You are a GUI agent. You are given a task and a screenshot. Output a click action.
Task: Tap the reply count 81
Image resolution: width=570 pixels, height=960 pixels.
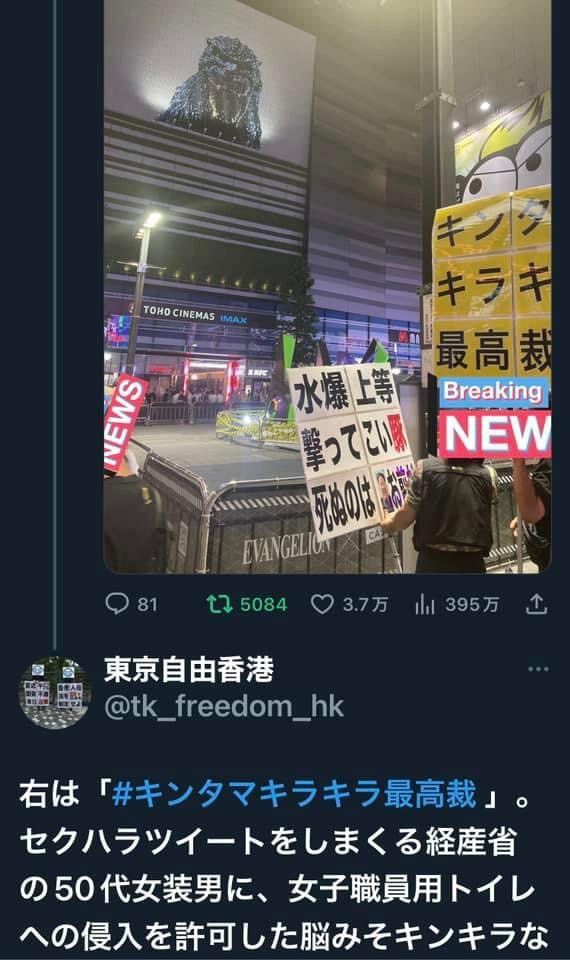(148, 605)
